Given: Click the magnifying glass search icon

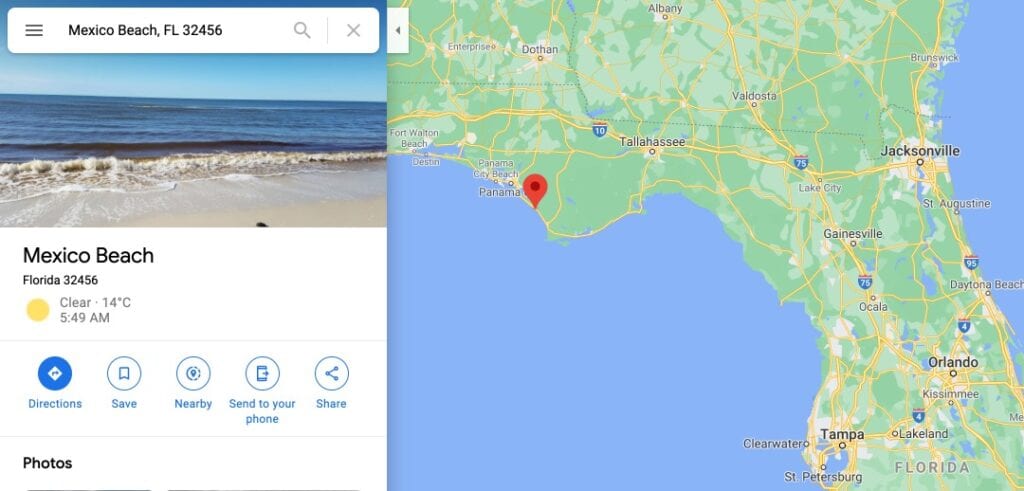Looking at the screenshot, I should click(302, 30).
